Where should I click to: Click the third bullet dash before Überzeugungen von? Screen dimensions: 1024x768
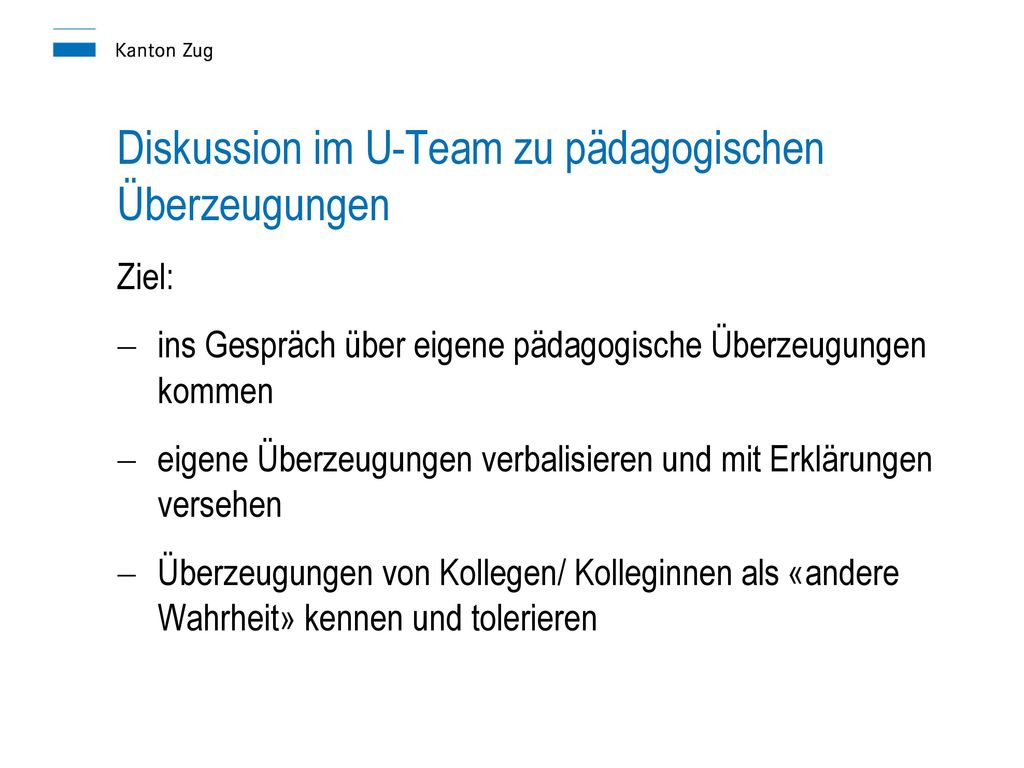(x=127, y=575)
